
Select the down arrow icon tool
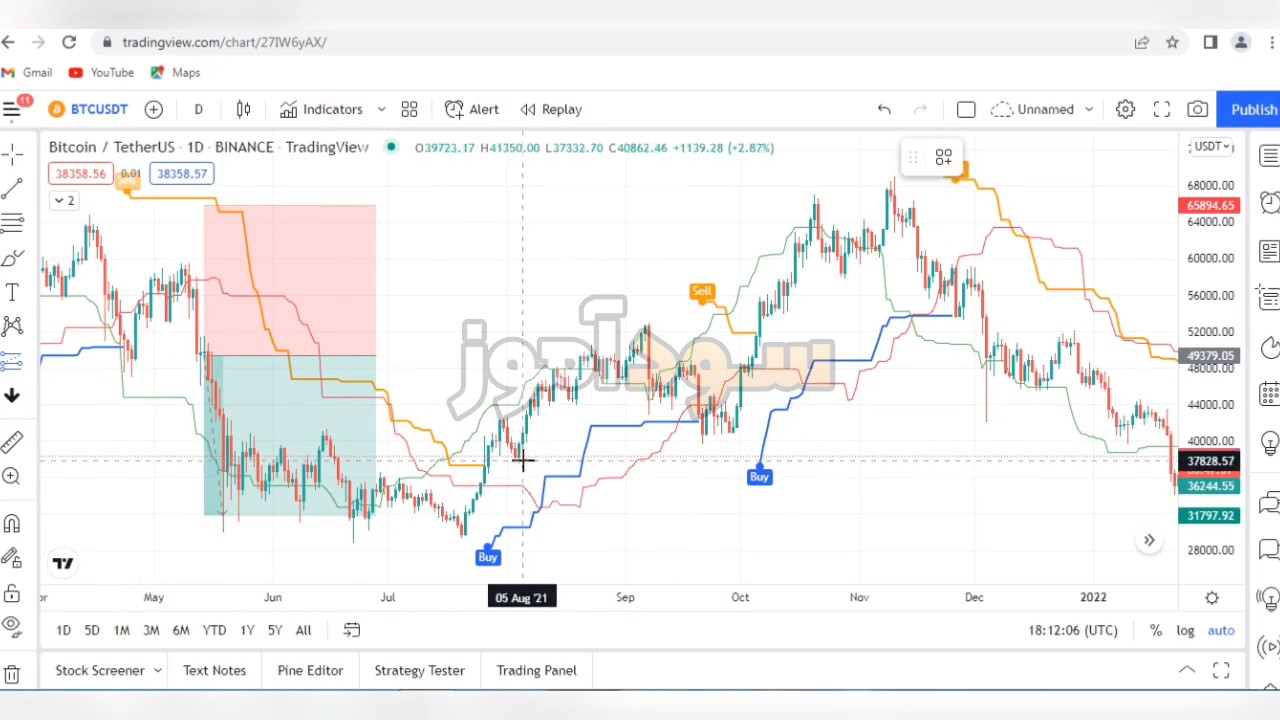pos(12,396)
